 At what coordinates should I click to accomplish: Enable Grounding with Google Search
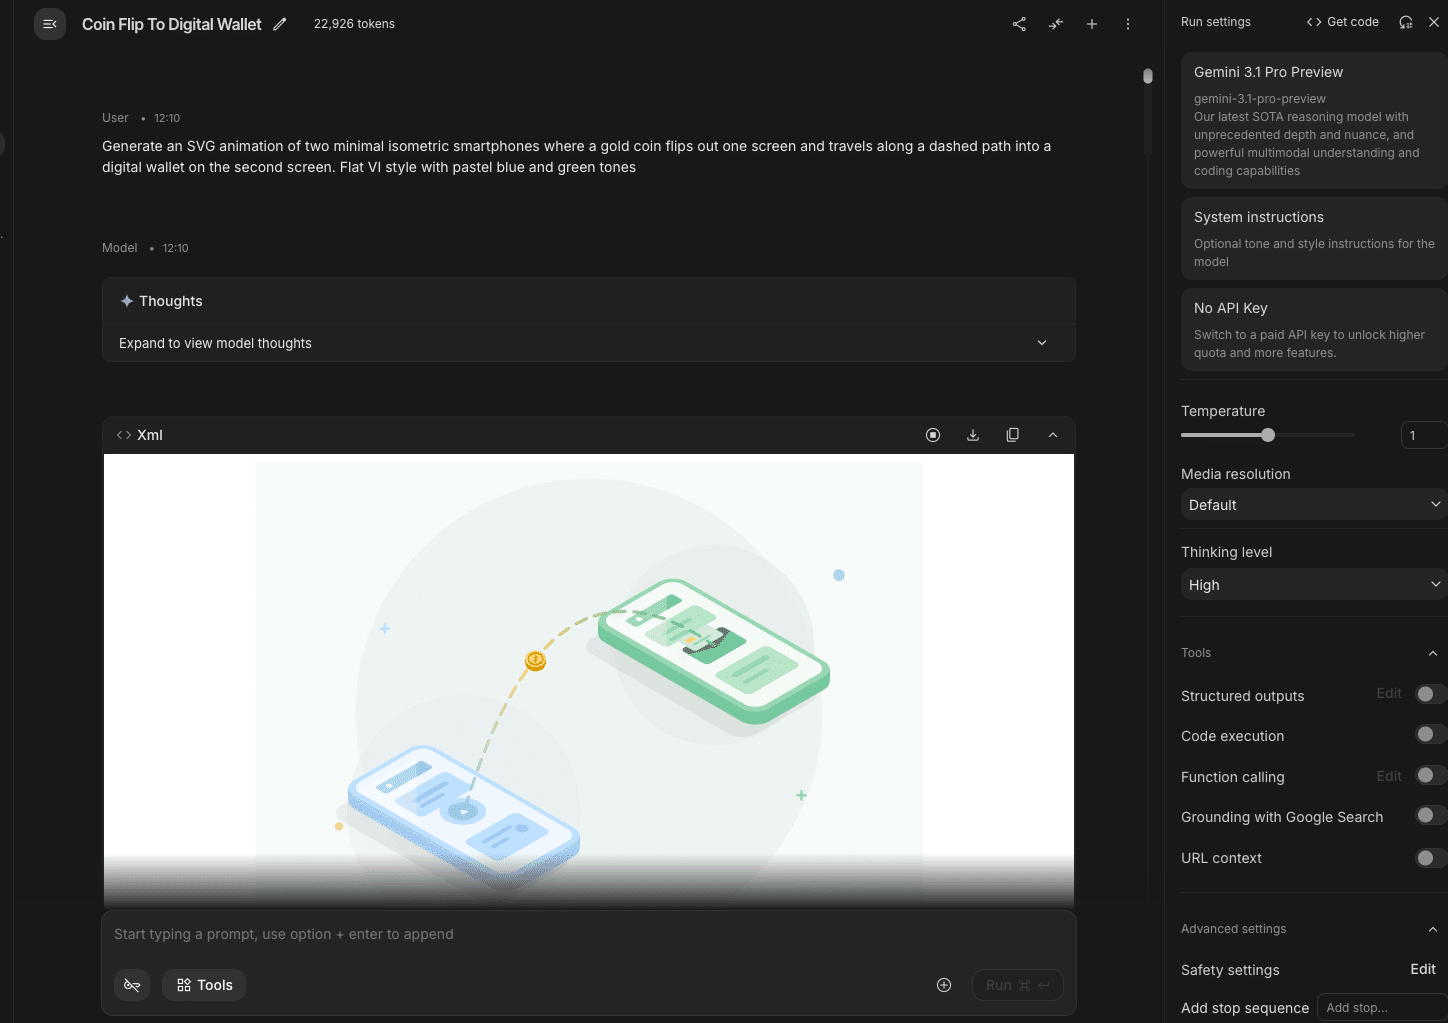pos(1429,816)
